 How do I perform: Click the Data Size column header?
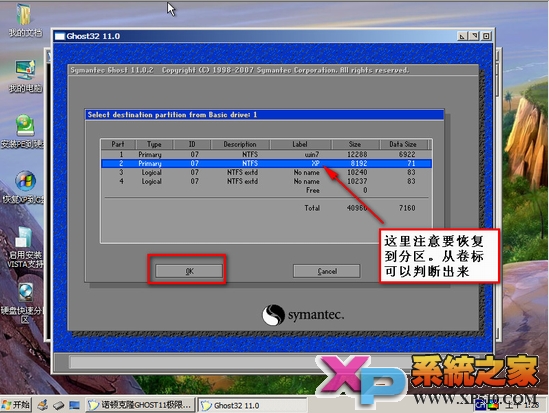[x=403, y=144]
